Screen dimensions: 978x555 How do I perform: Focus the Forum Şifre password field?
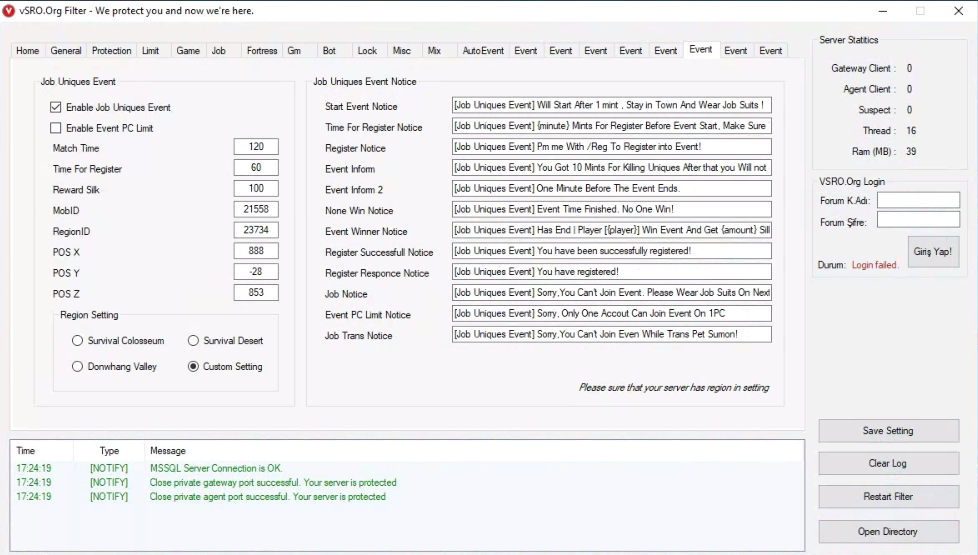918,220
